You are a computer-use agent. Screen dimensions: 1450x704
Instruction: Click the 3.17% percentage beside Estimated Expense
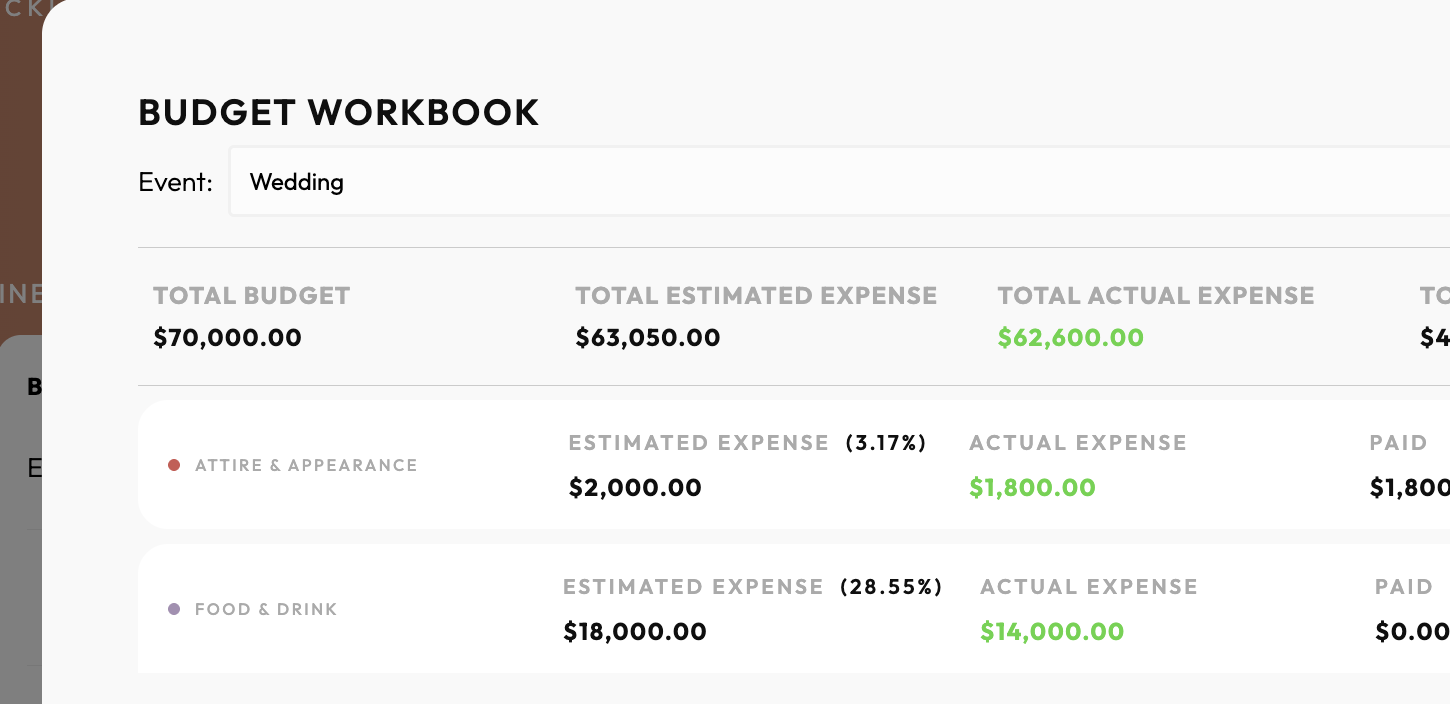[x=886, y=443]
